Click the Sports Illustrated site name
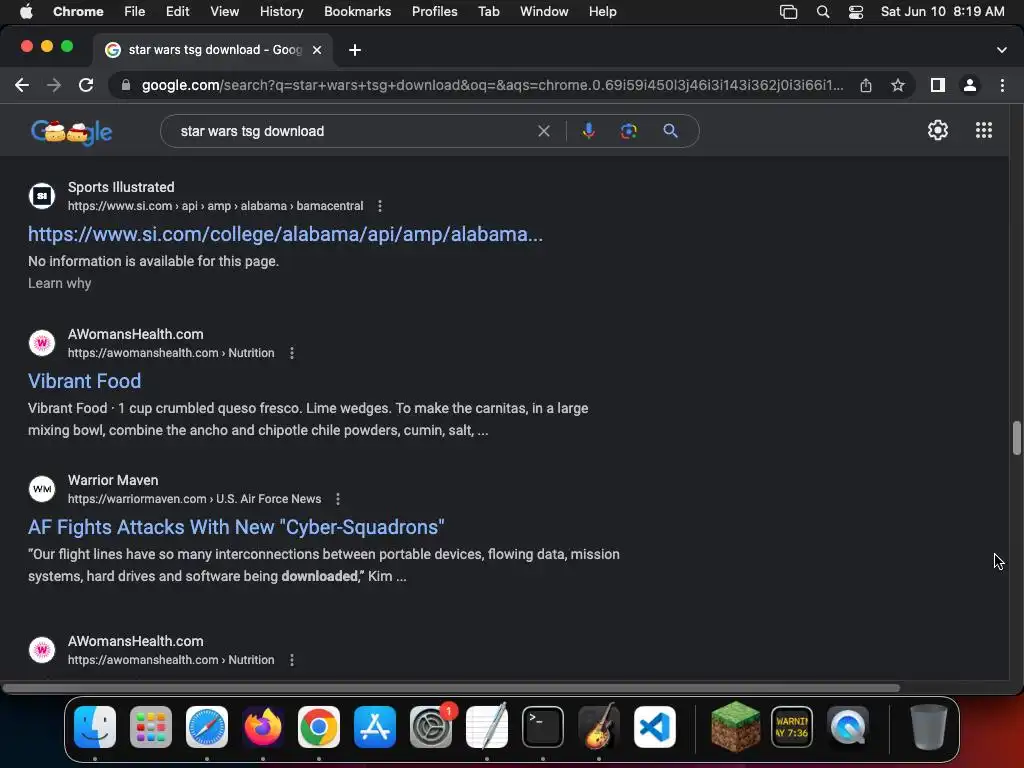The image size is (1024, 768). click(121, 187)
